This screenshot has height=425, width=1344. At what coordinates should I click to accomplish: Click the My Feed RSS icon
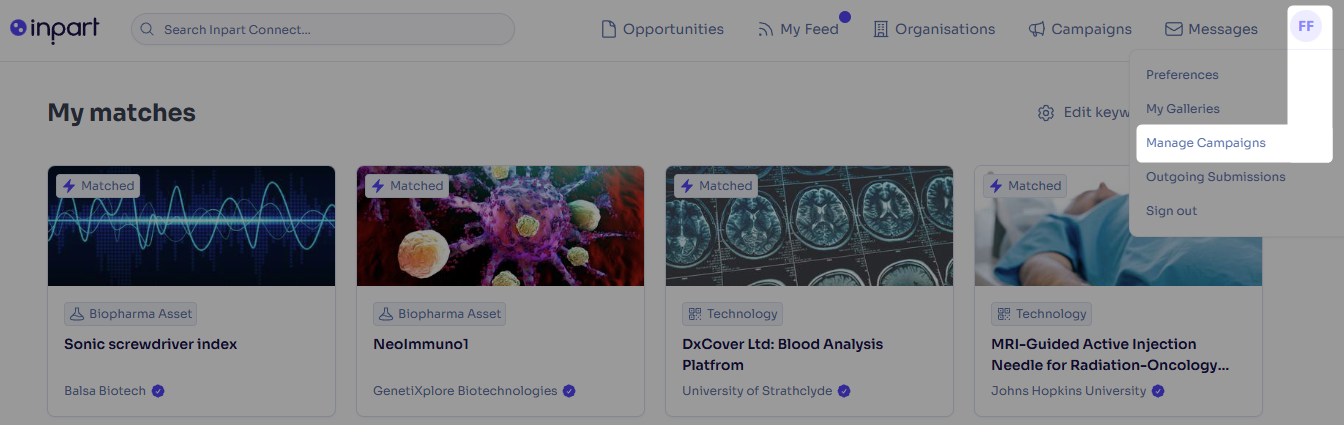[x=766, y=29]
